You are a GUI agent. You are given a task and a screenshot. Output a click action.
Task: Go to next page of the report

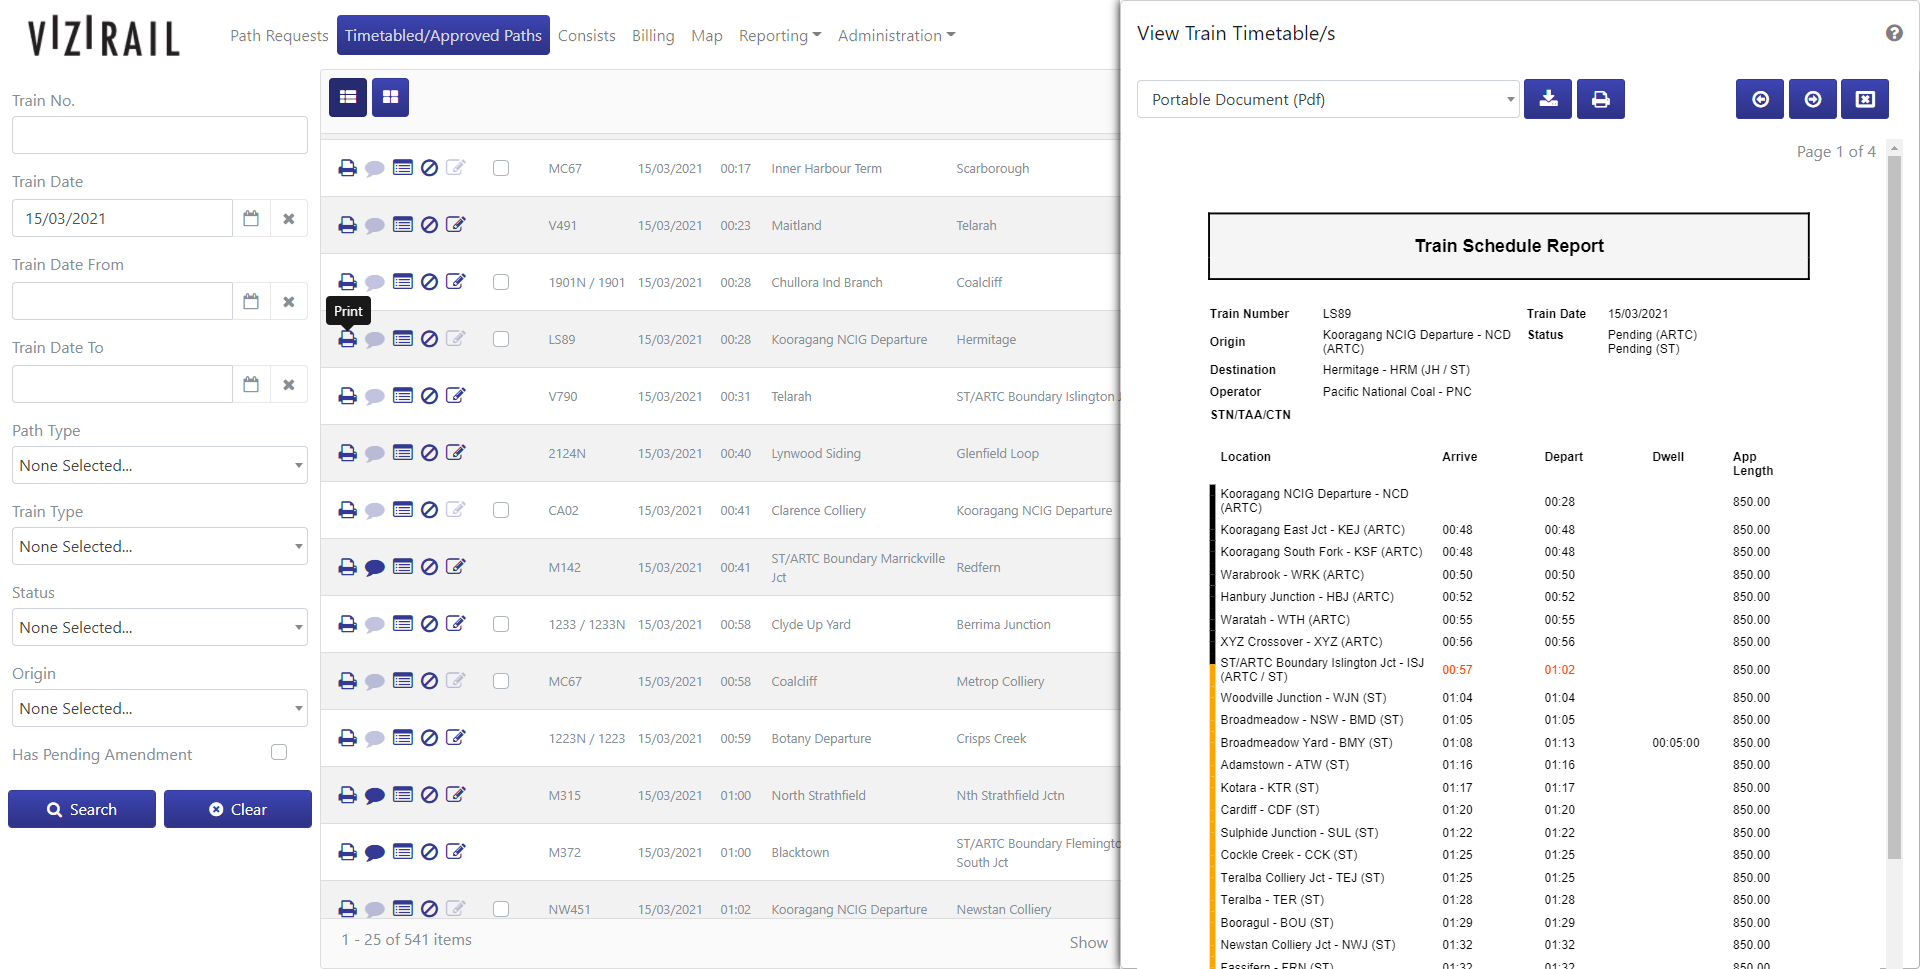1812,99
